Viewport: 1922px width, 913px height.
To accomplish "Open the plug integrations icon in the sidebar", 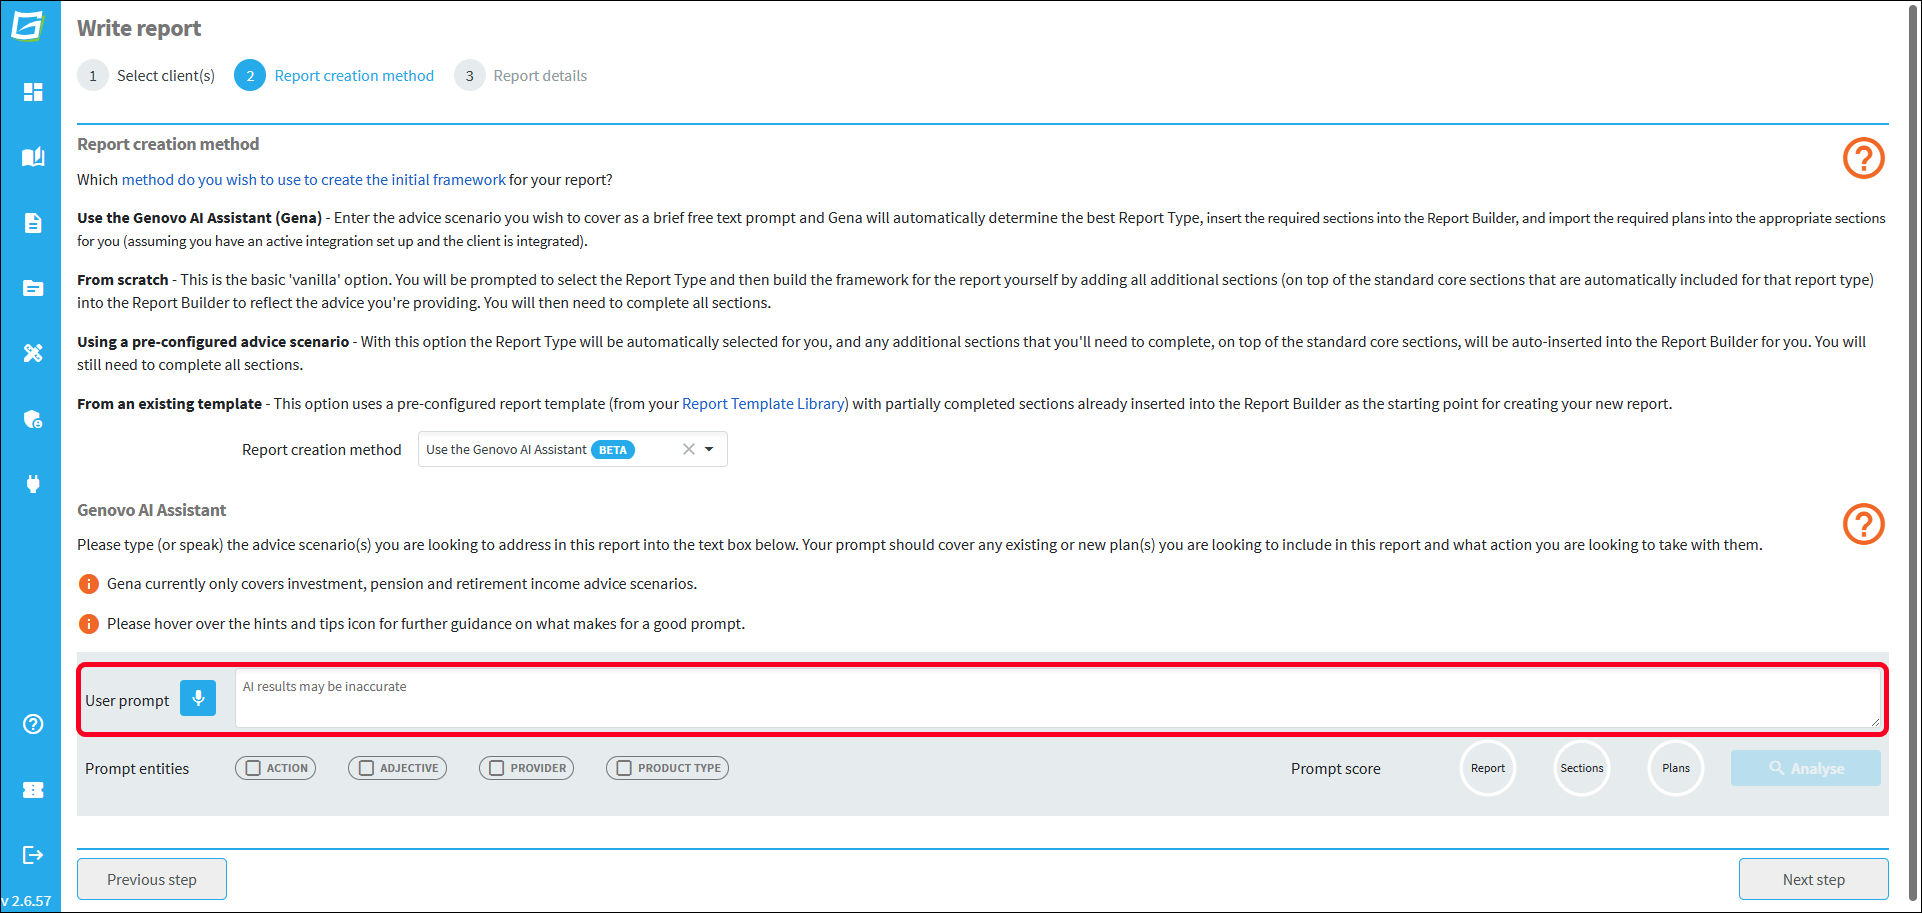I will (x=33, y=484).
